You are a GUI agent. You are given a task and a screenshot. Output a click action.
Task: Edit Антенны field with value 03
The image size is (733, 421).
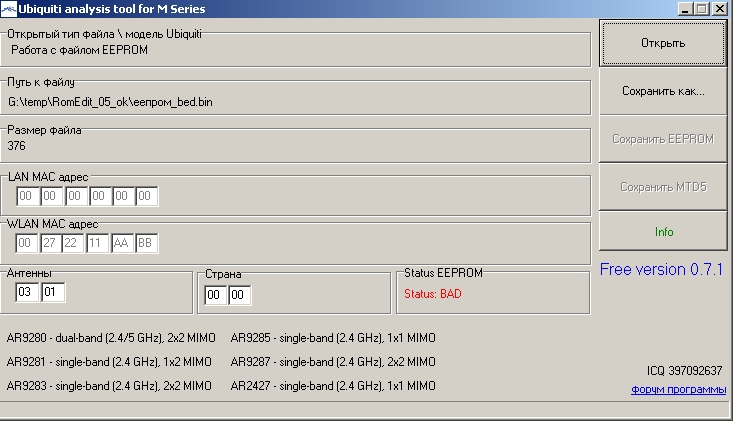point(27,292)
